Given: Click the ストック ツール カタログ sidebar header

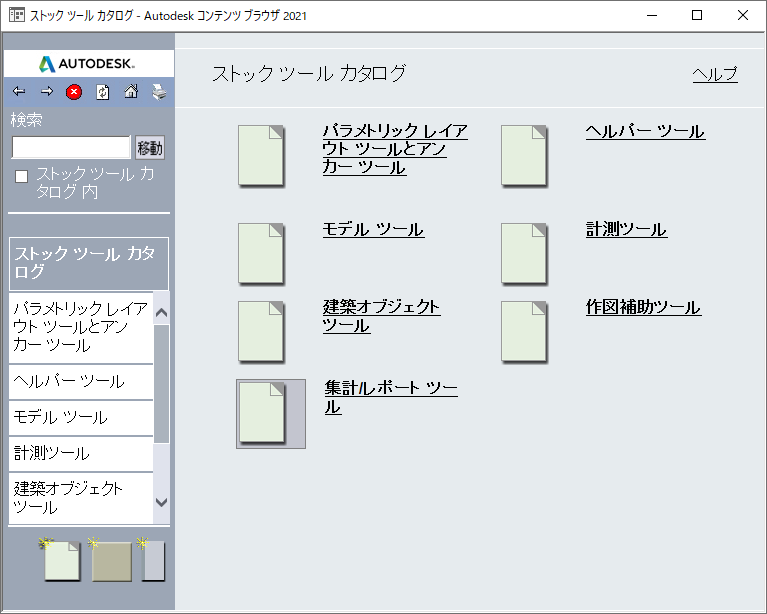Looking at the screenshot, I should pyautogui.click(x=89, y=263).
